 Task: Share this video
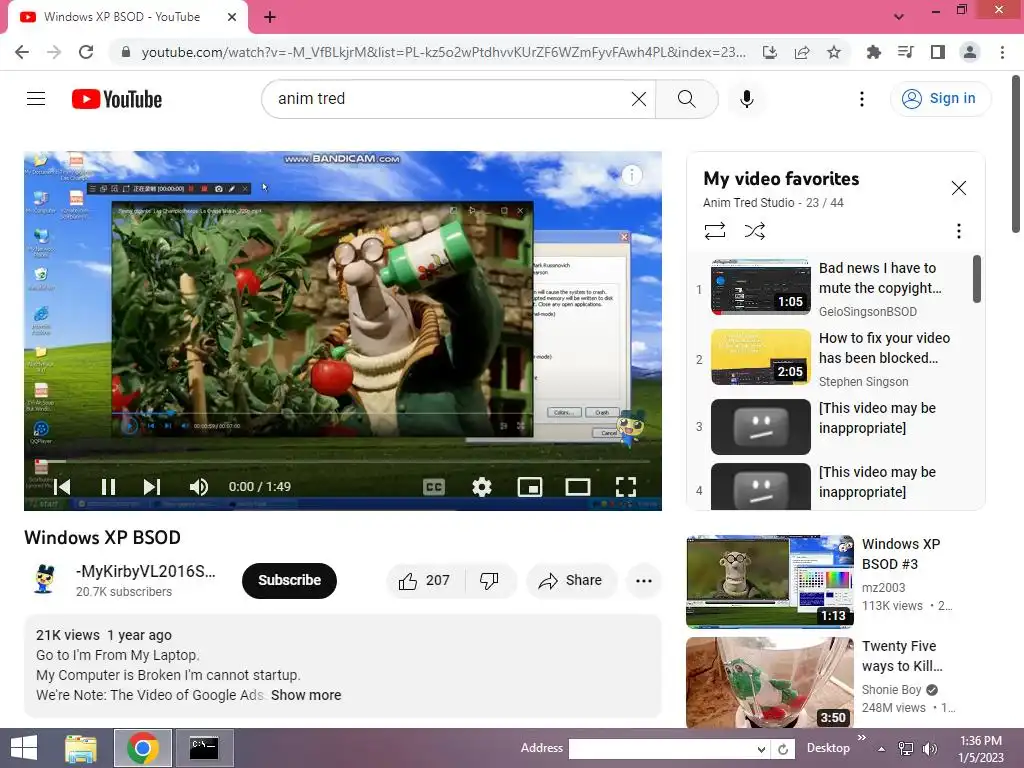tap(570, 580)
